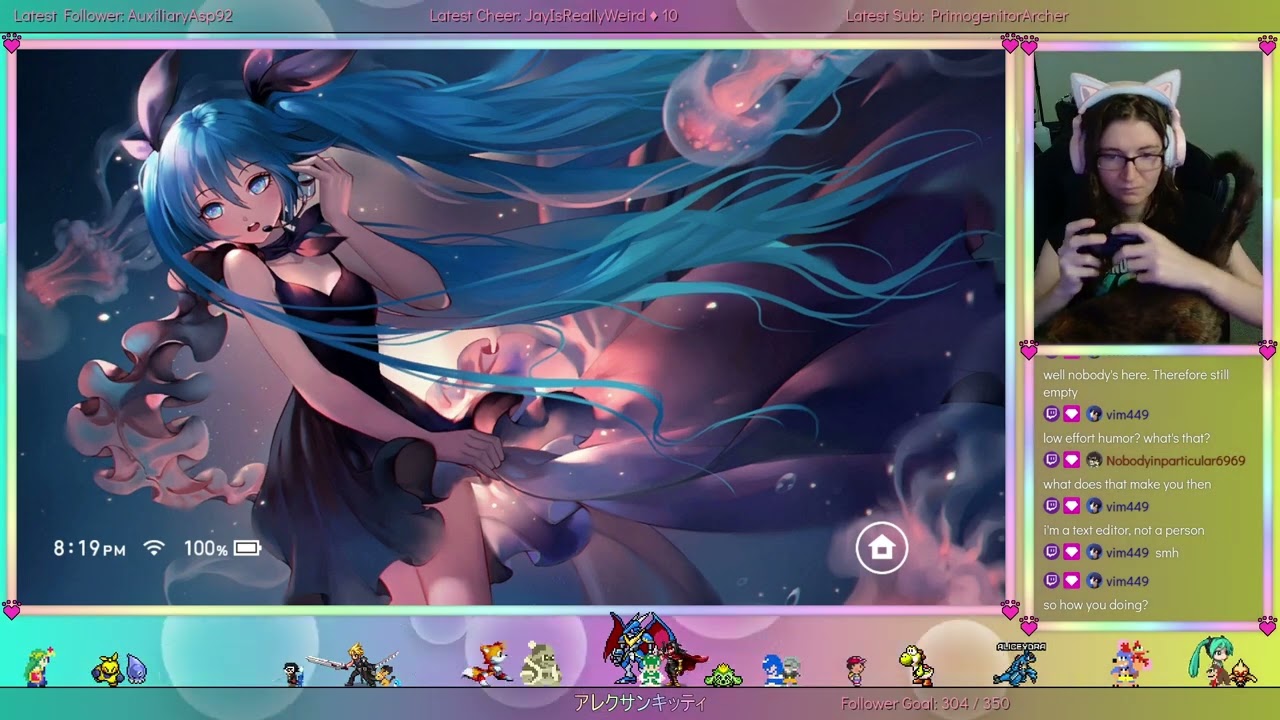Click the blonde swordsman sprite with large sword

(352, 665)
